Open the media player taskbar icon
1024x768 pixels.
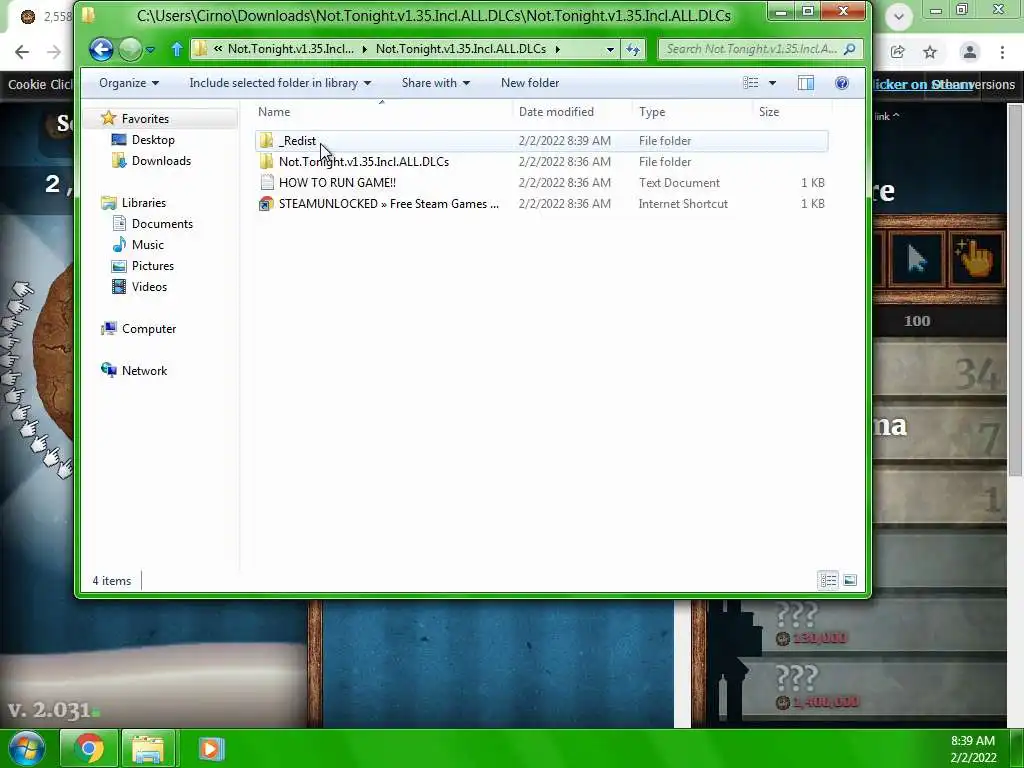point(211,748)
